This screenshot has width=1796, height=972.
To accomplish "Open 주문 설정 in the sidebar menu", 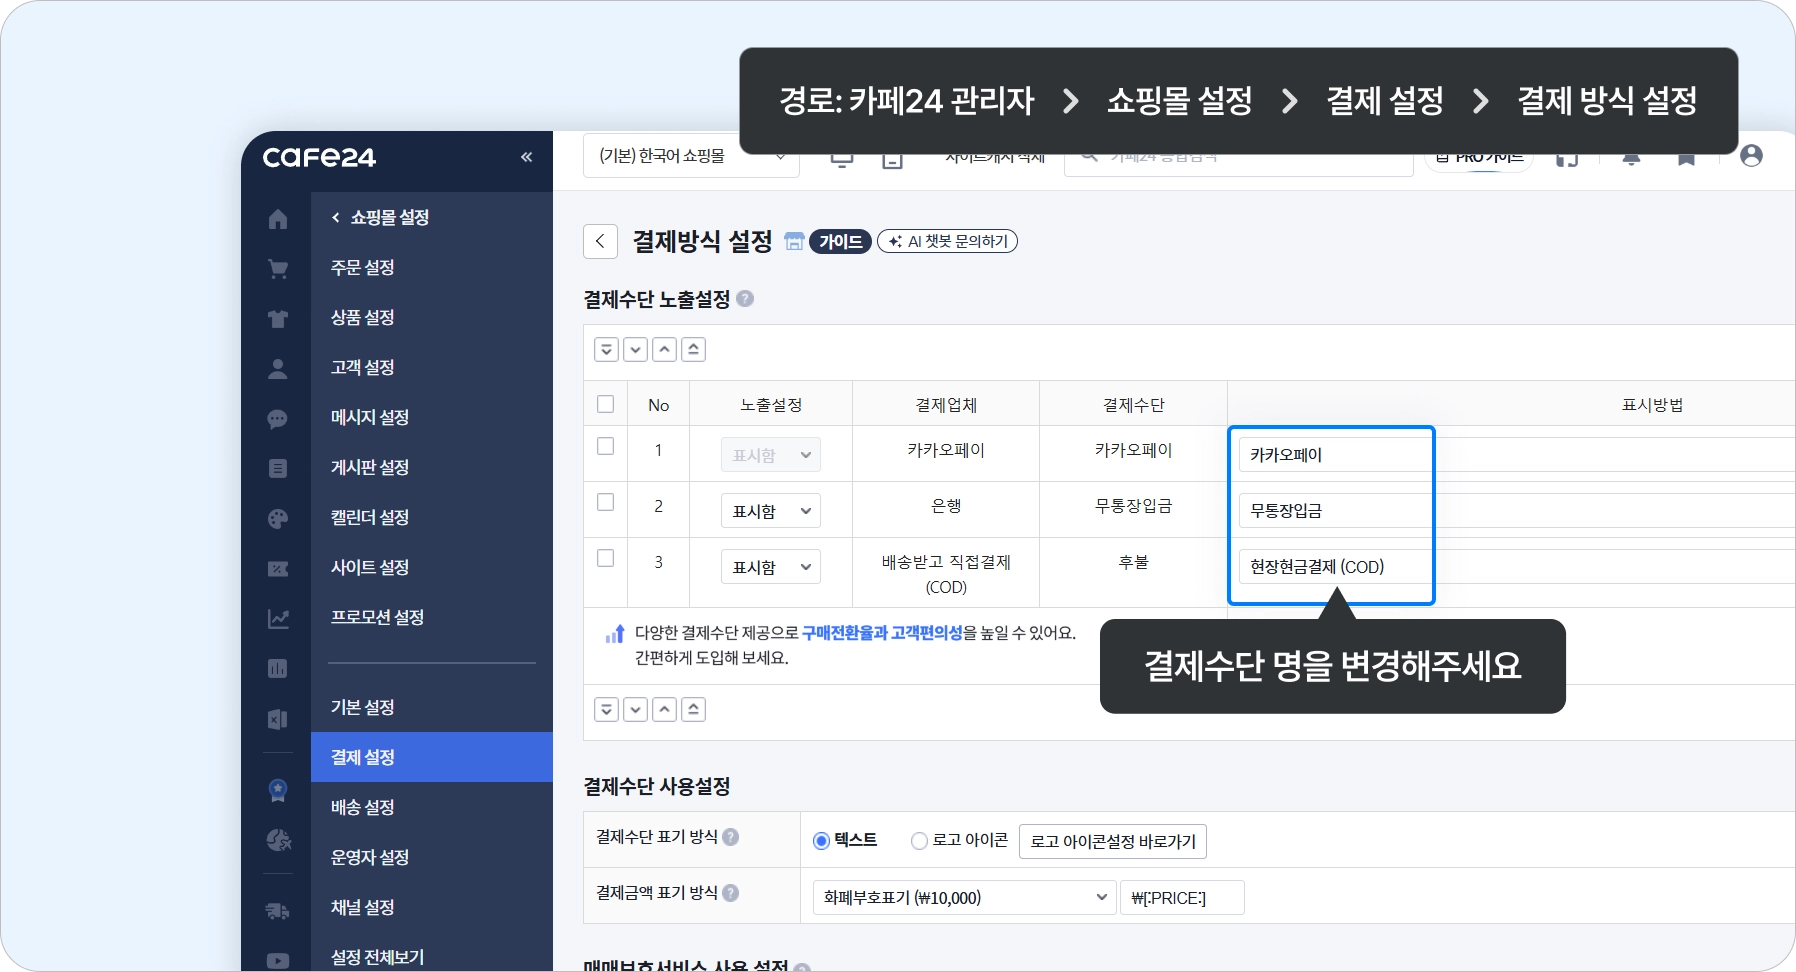I will click(x=363, y=267).
